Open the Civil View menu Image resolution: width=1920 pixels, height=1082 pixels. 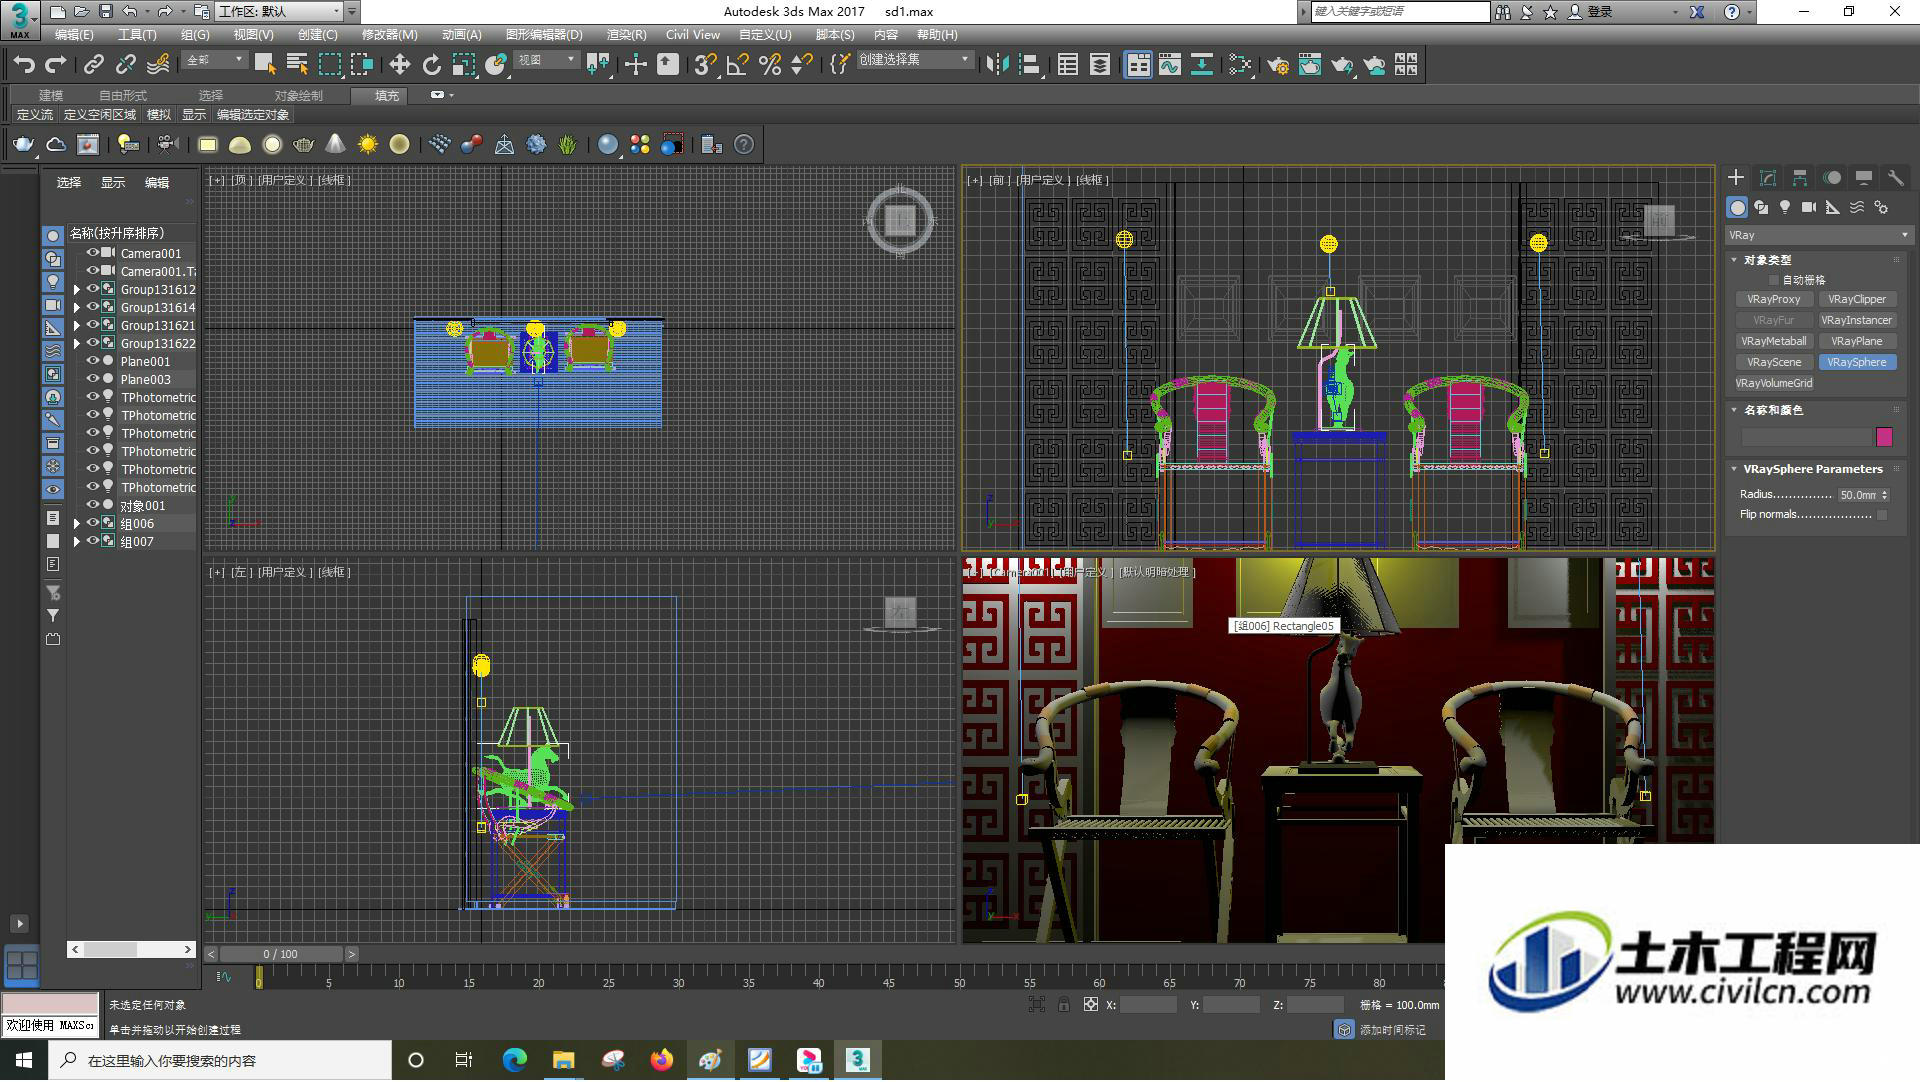pyautogui.click(x=693, y=35)
